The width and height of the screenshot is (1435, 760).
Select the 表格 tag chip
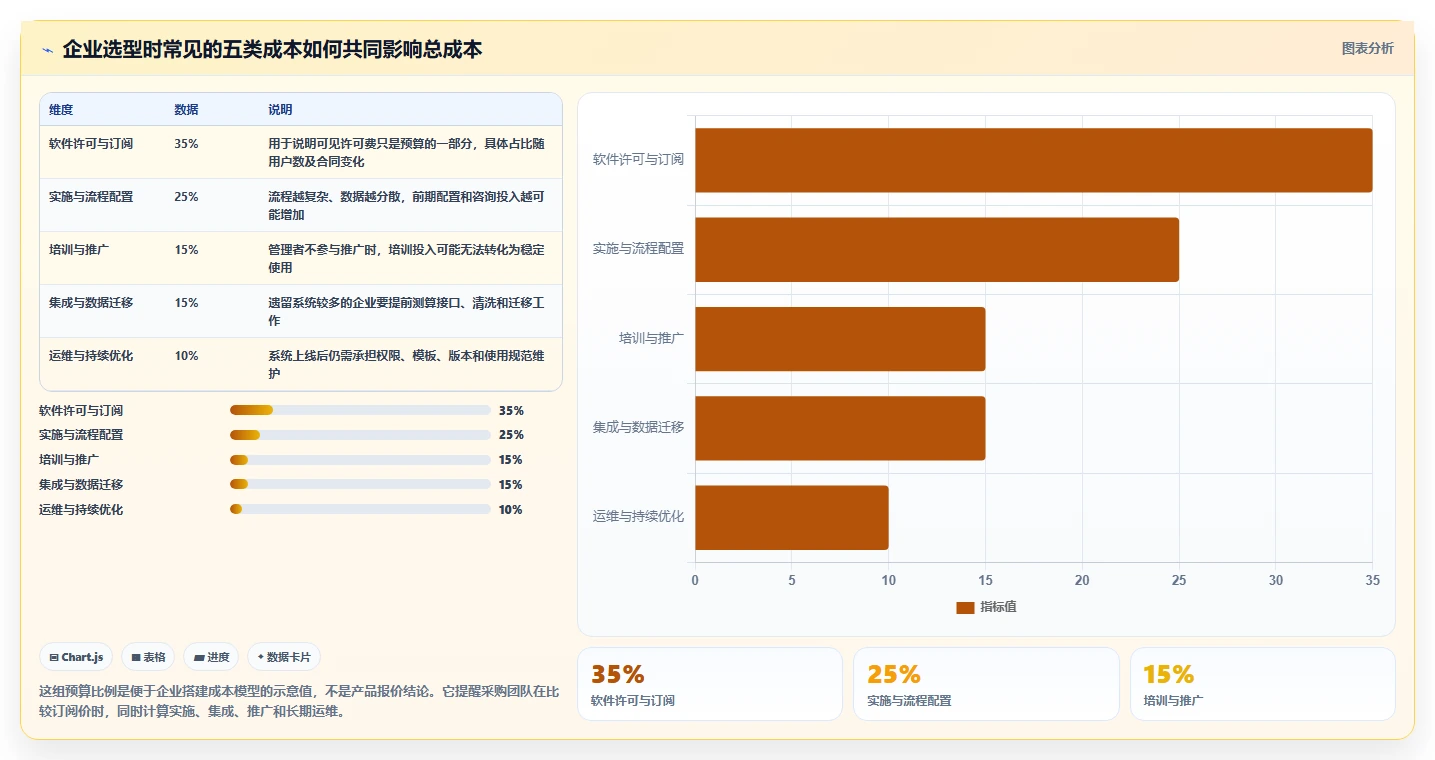click(x=148, y=657)
